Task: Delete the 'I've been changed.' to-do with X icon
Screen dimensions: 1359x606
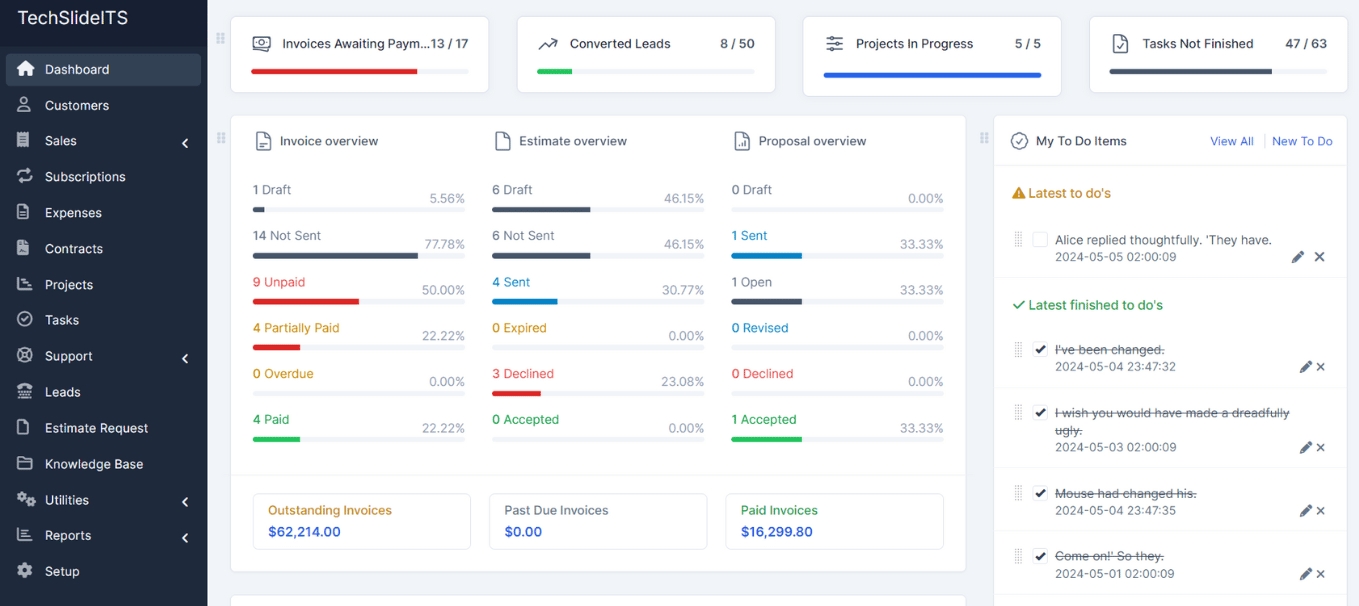Action: pos(1321,367)
